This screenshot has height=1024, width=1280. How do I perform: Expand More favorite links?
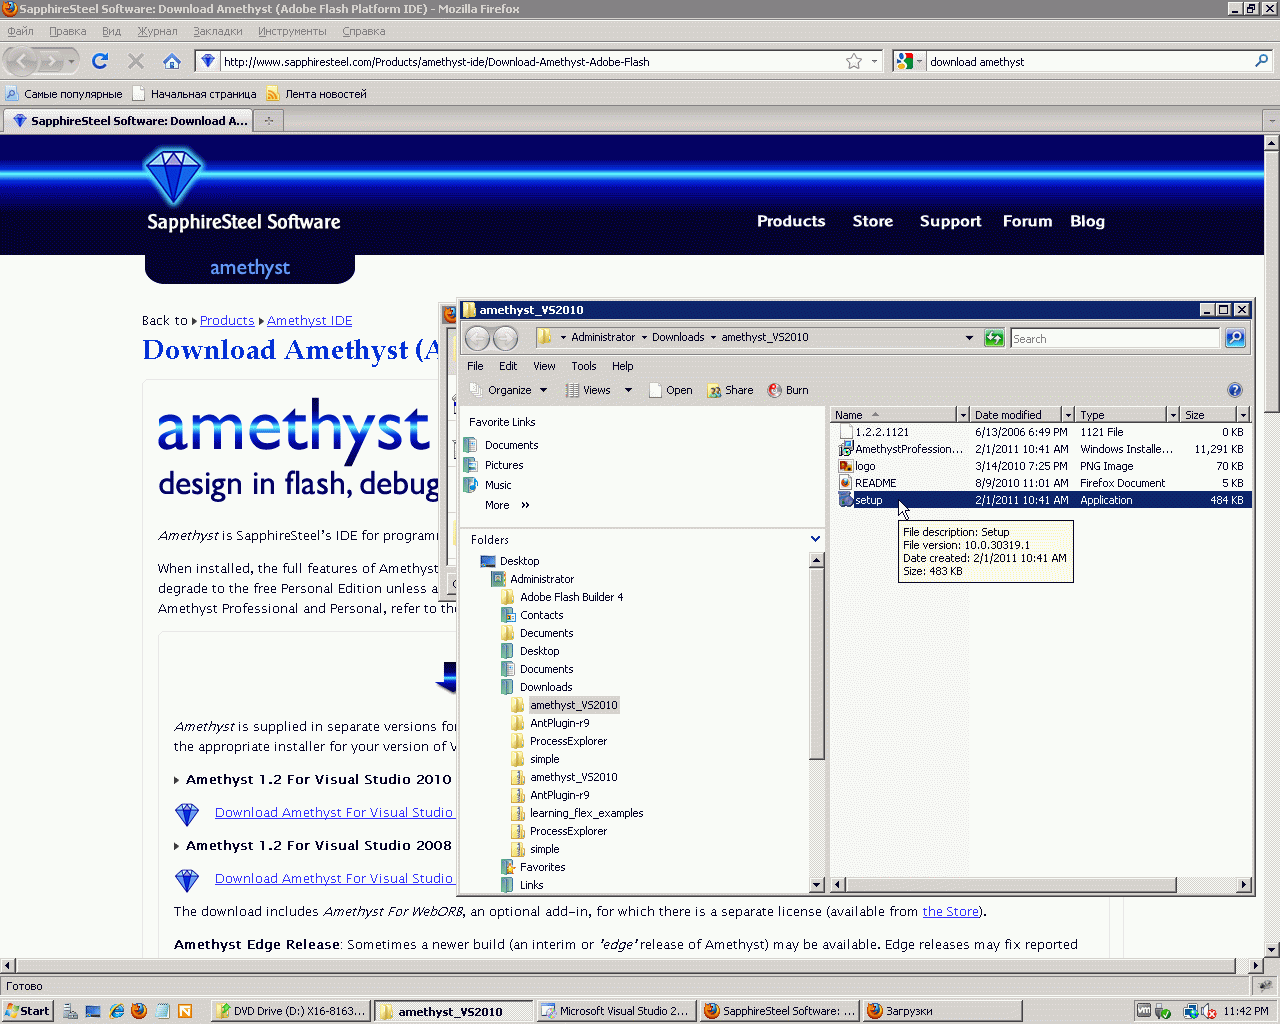tap(508, 505)
